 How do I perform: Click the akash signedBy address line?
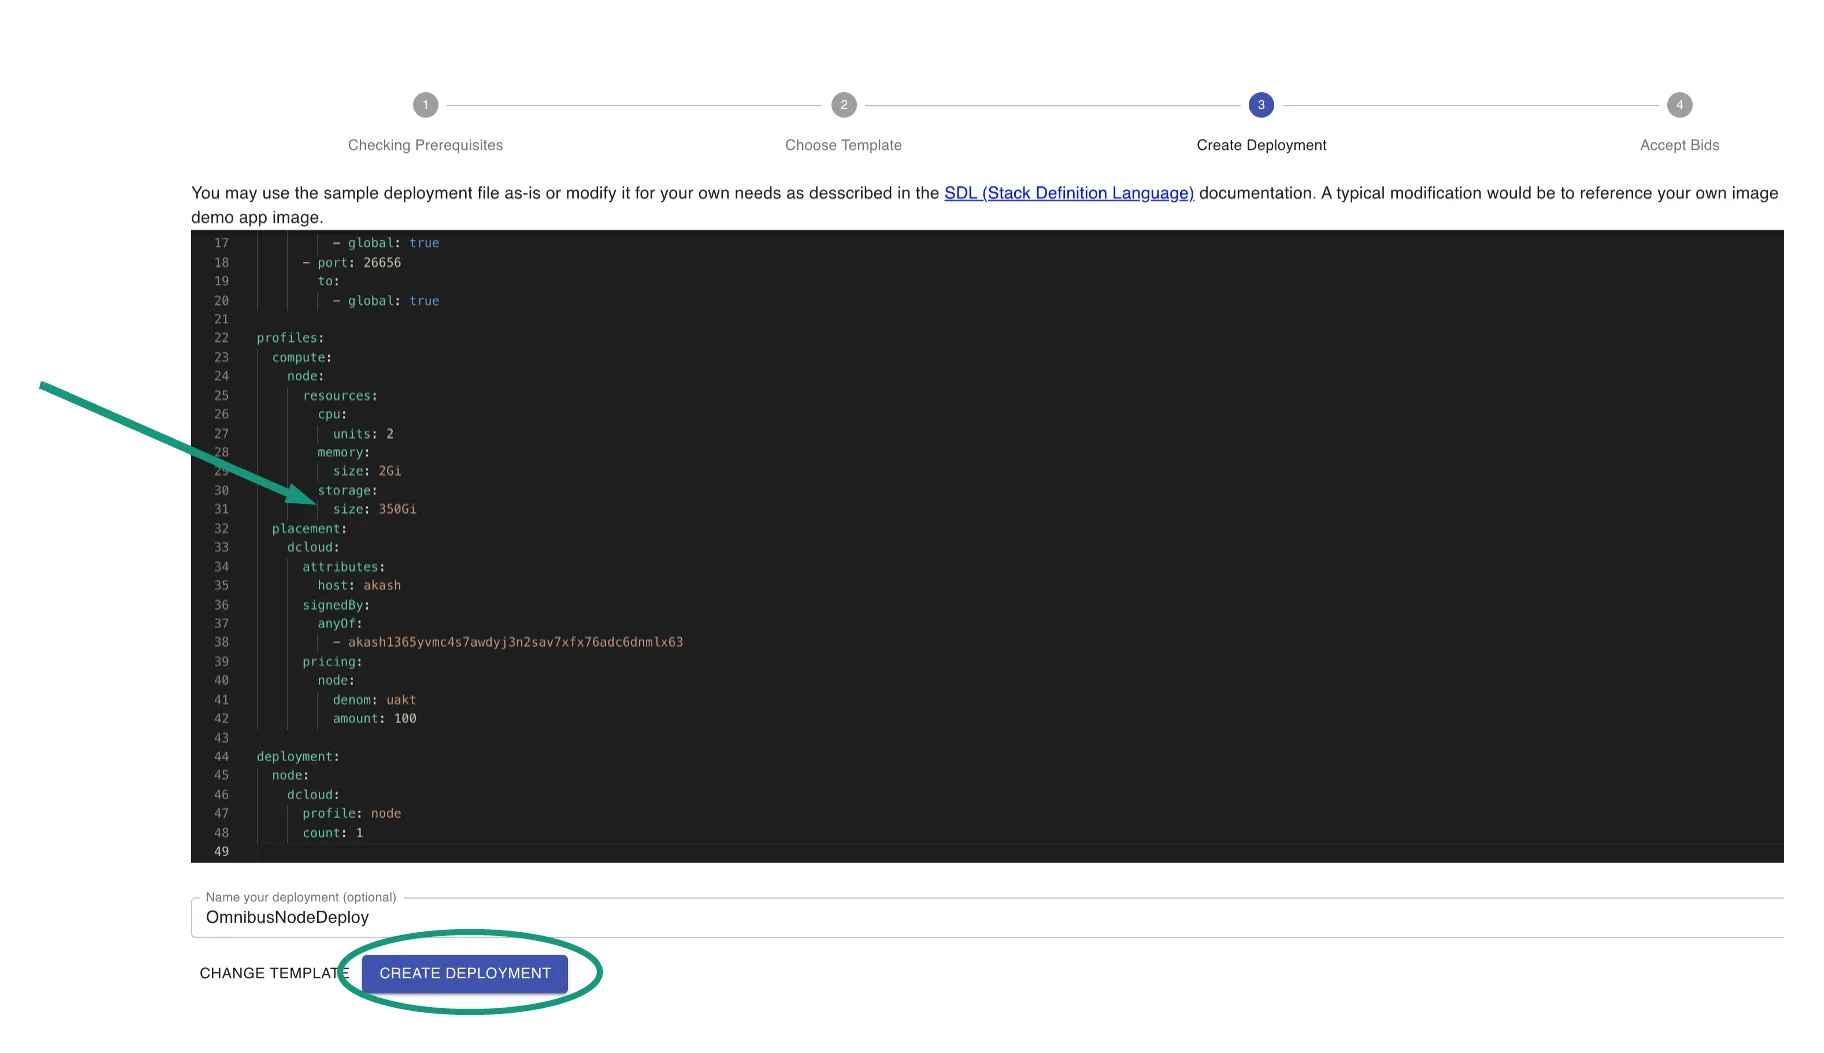point(515,642)
